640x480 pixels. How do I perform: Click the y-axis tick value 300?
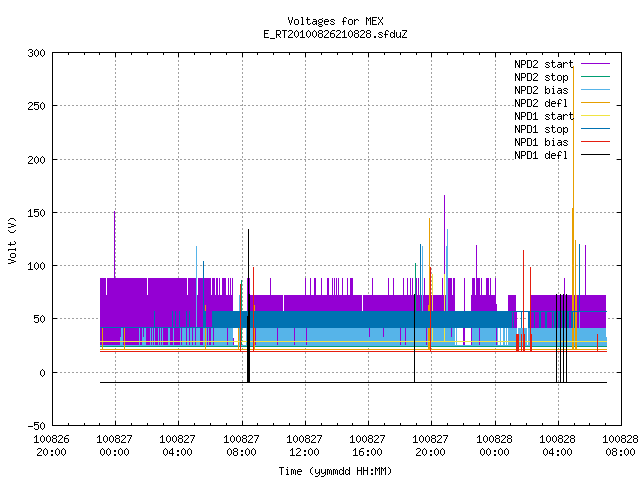click(x=36, y=53)
